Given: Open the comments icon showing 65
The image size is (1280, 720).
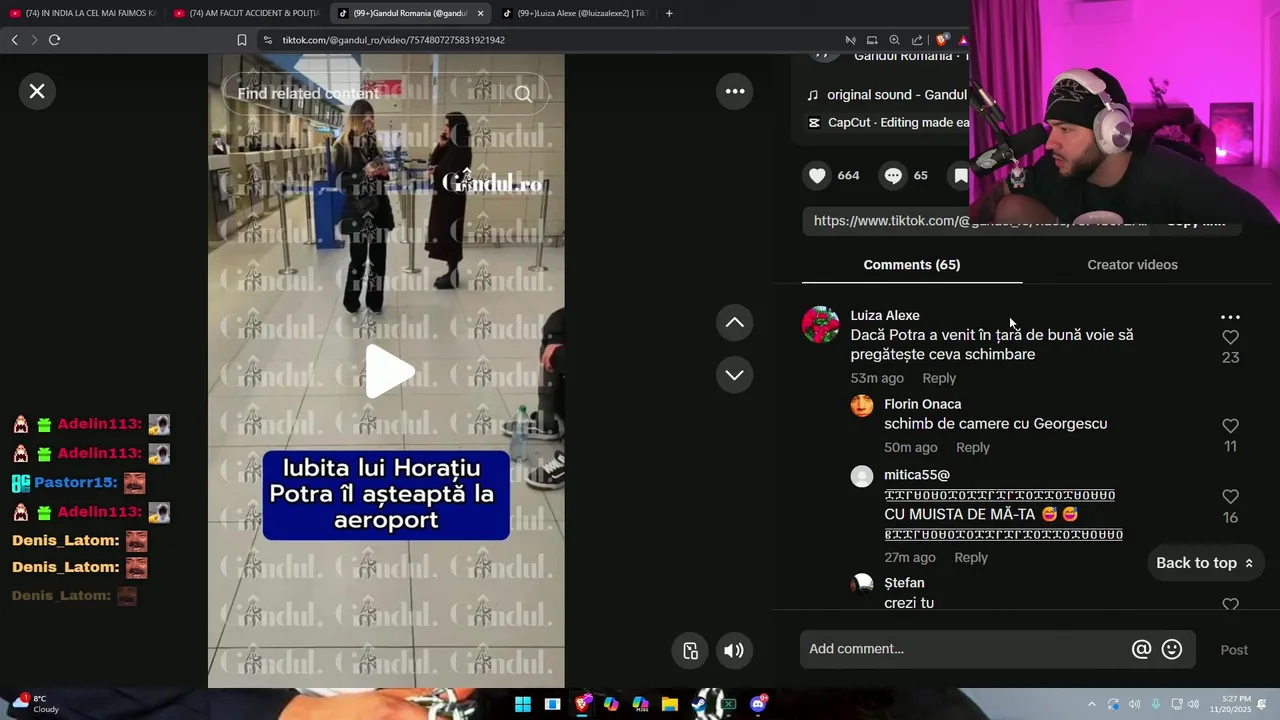Looking at the screenshot, I should [x=893, y=175].
